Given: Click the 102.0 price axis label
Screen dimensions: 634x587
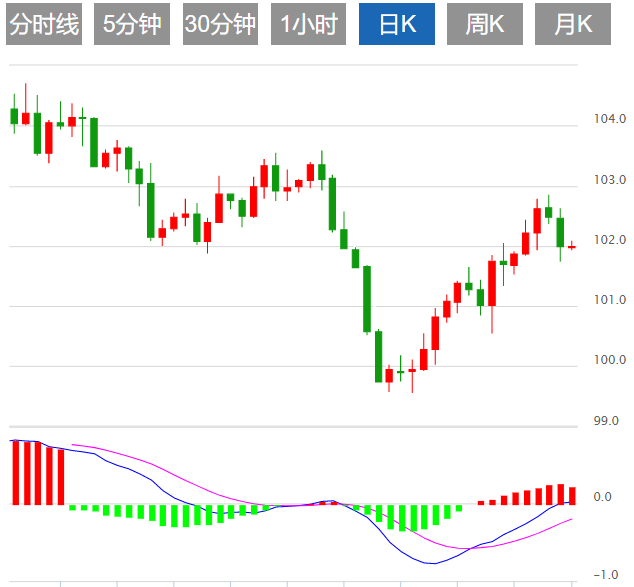Looking at the screenshot, I should pos(610,240).
